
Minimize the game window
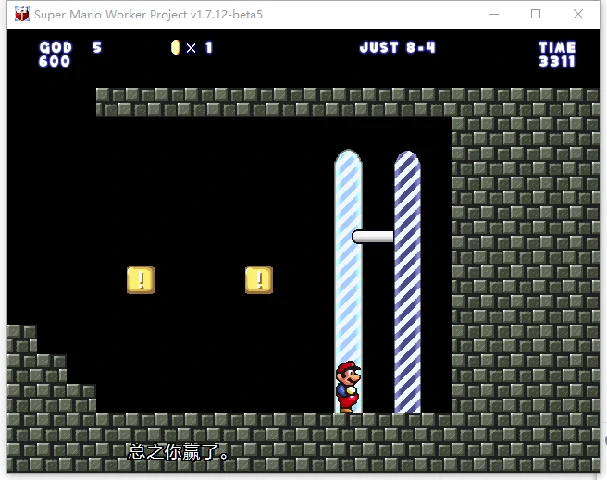click(494, 14)
